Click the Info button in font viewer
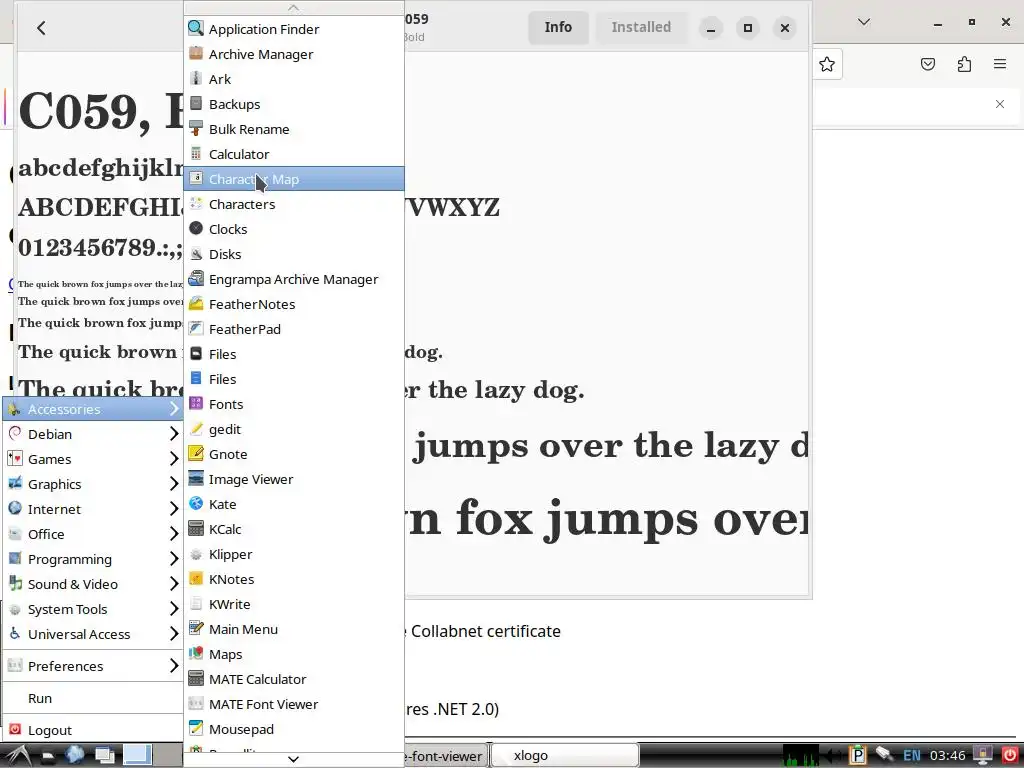The height and width of the screenshot is (768, 1024). click(558, 27)
